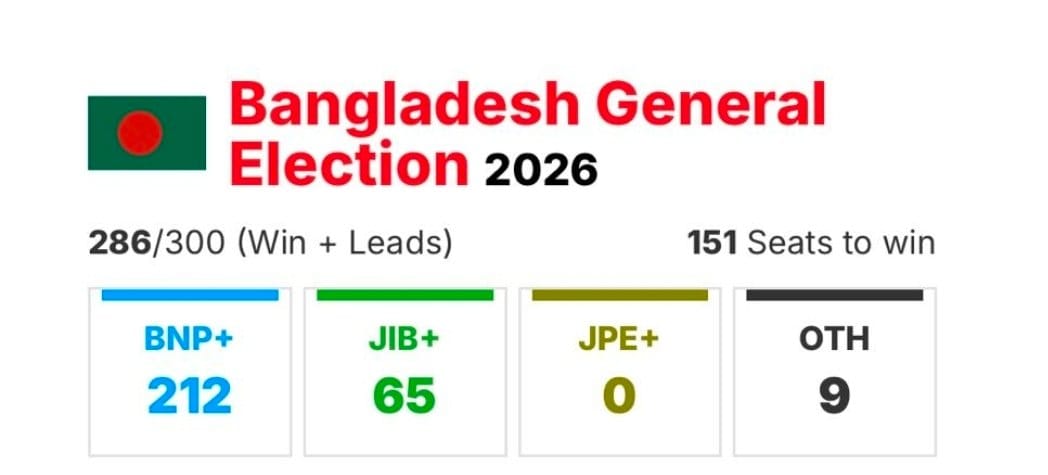Screen dimensions: 1048x475
Task: Click the Bangladesh flag icon
Action: [147, 133]
